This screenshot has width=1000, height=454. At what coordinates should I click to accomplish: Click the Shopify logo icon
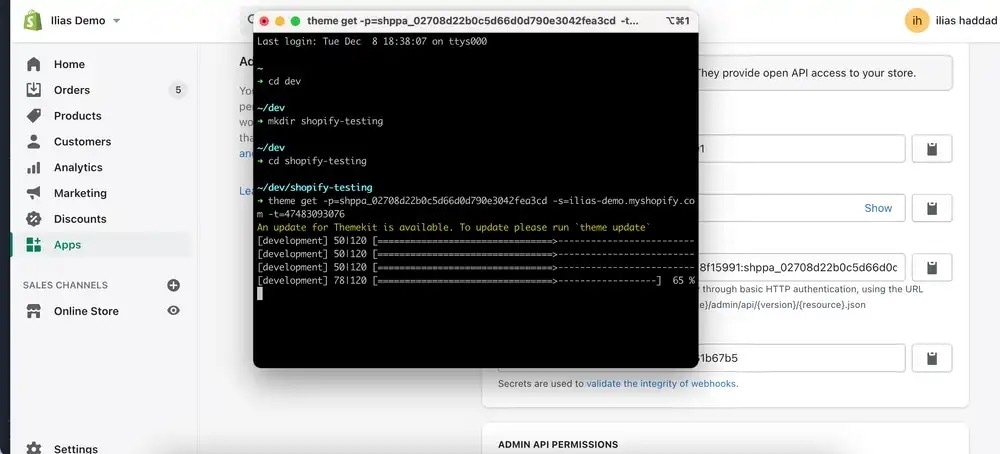(34, 21)
